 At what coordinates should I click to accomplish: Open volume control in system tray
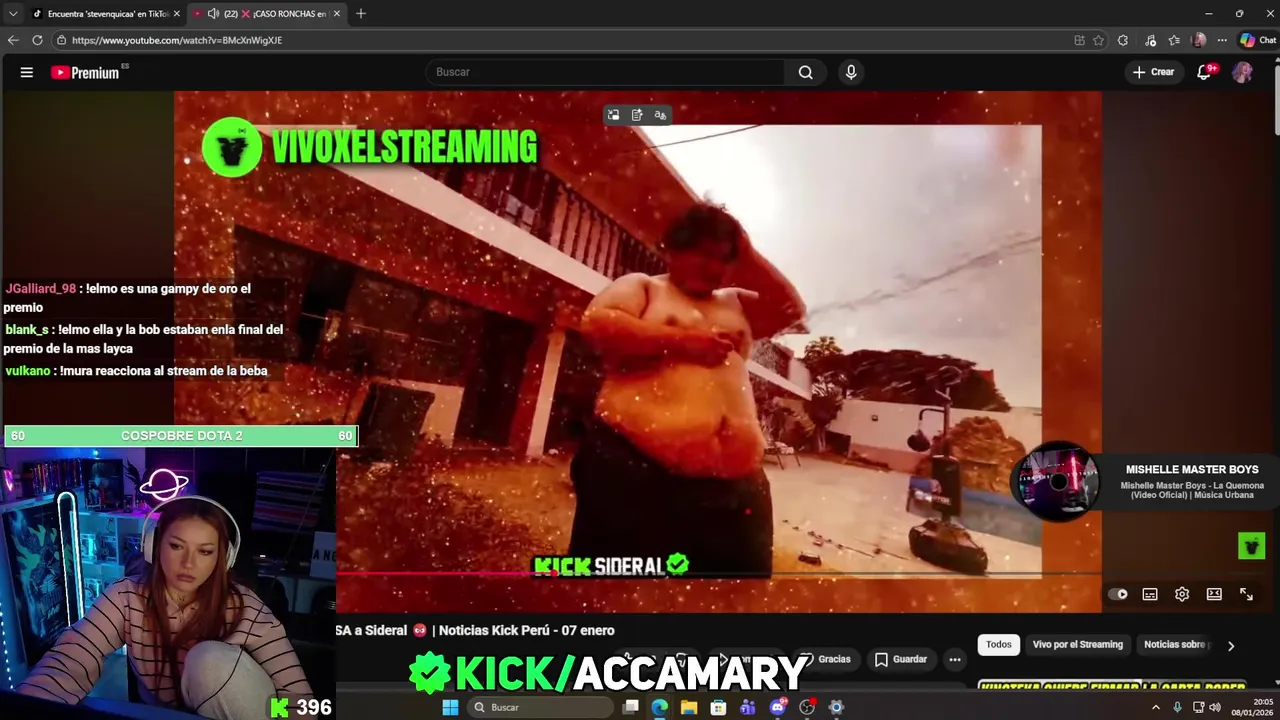[x=1215, y=707]
